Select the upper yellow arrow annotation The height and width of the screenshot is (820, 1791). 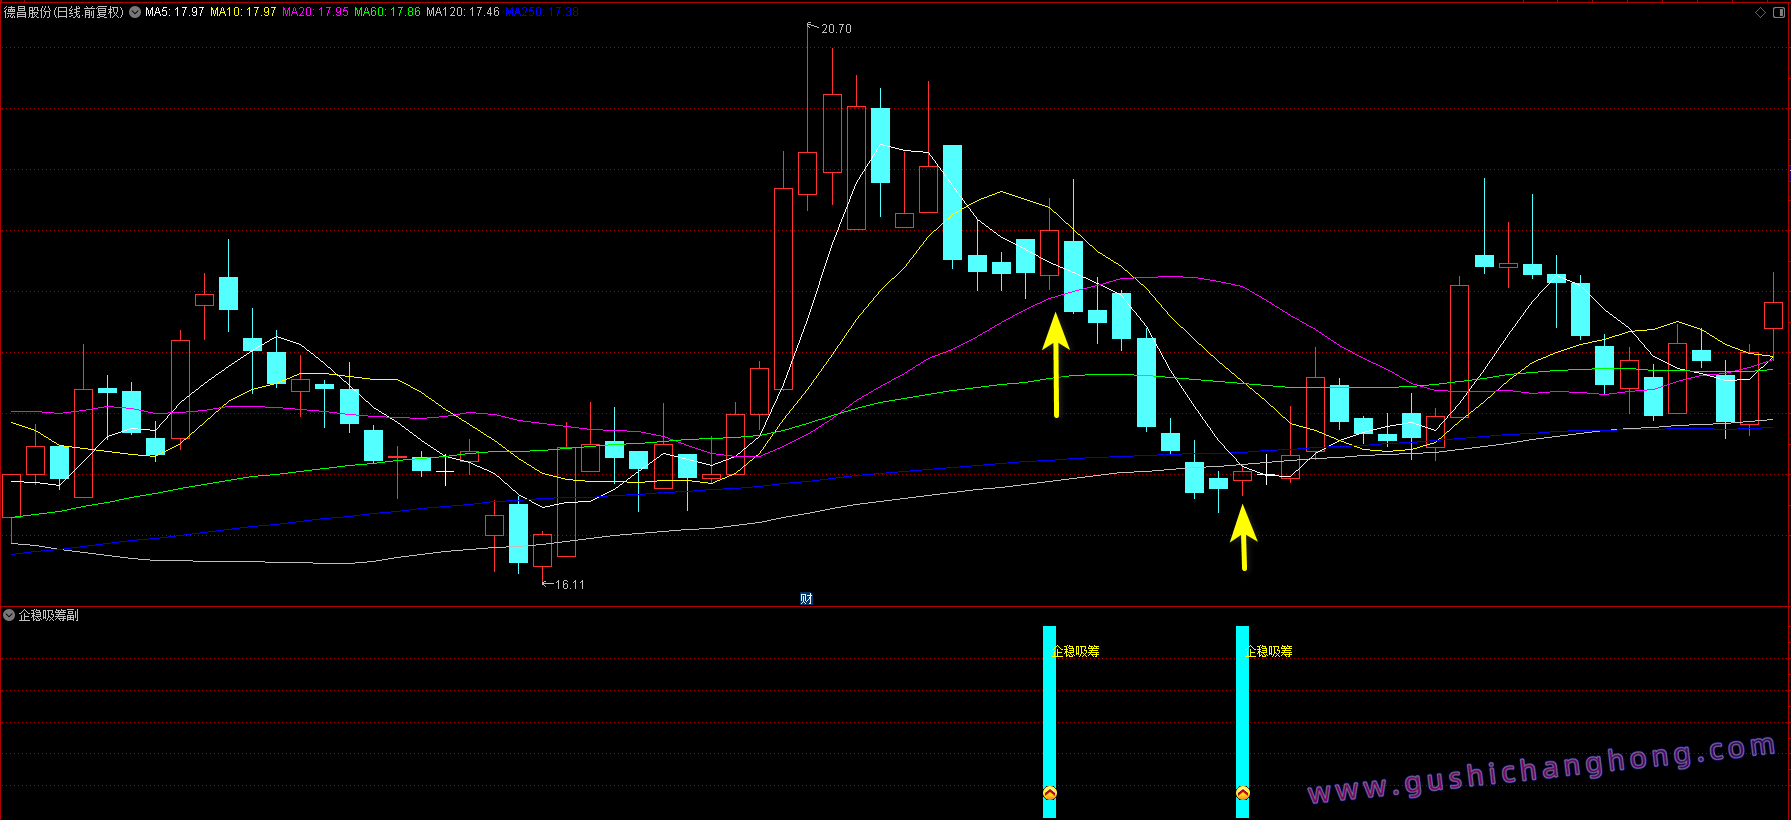(x=1056, y=365)
